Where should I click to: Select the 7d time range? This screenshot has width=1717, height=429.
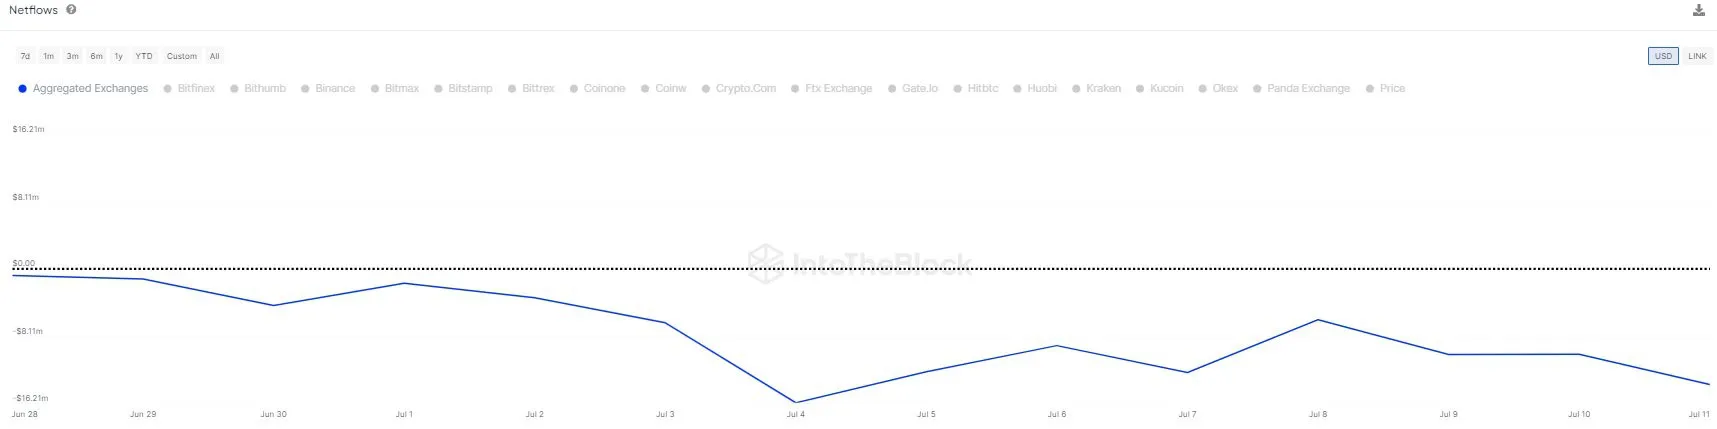25,56
